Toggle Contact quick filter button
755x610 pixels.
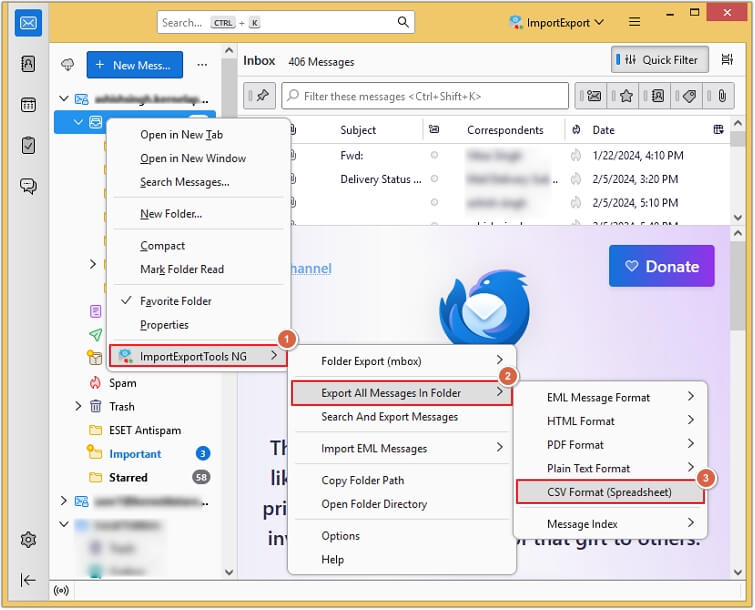coord(655,96)
